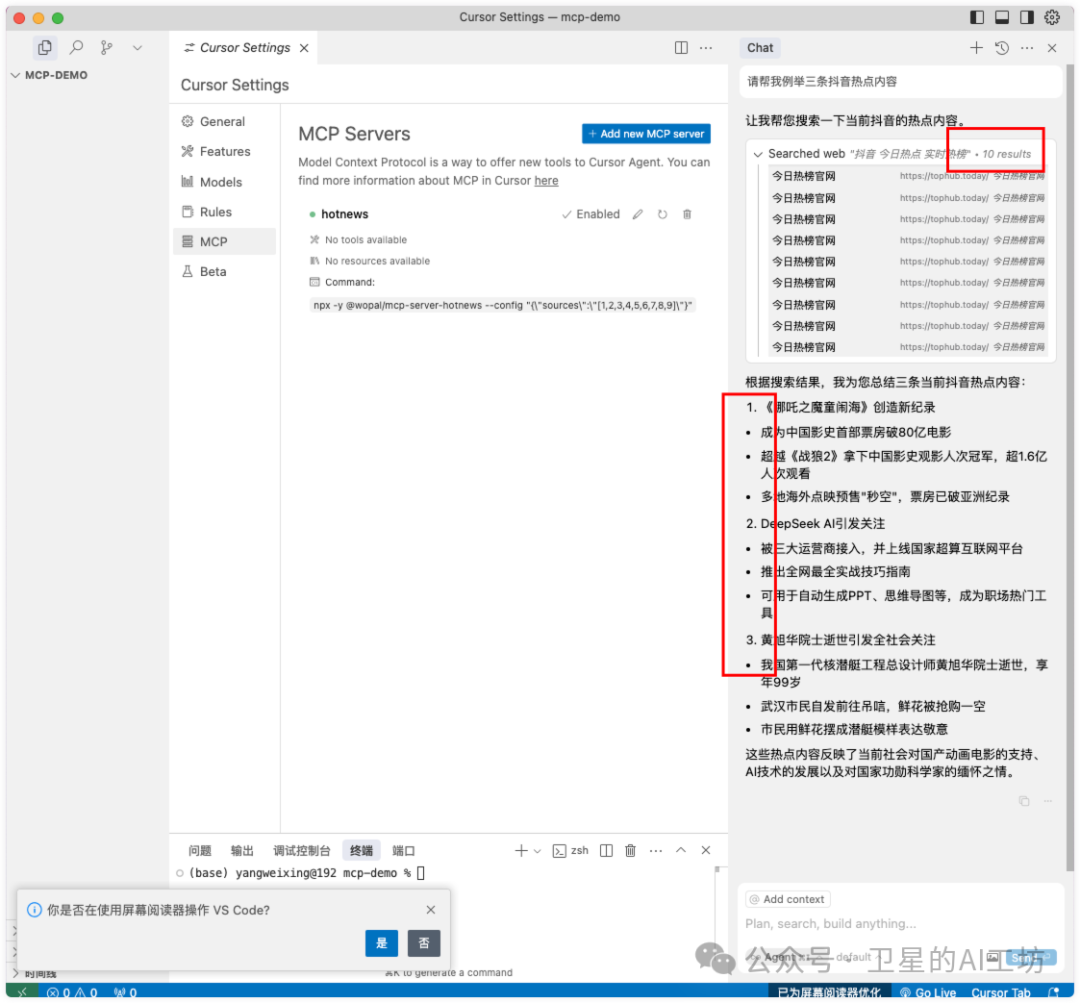Focus the chat prompt input field

pos(899,923)
